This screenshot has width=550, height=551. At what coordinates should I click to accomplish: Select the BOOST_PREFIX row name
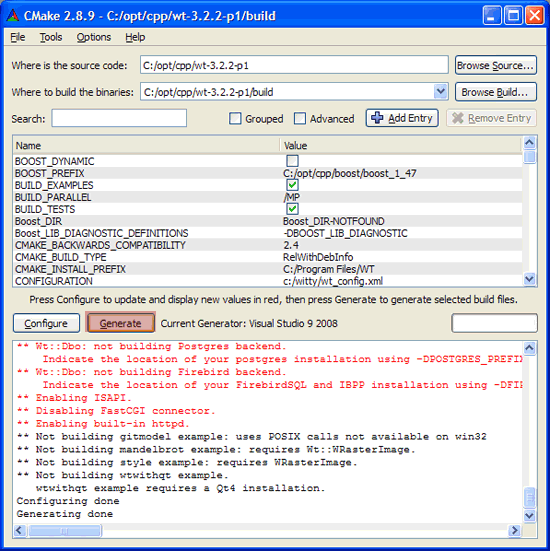[50, 173]
